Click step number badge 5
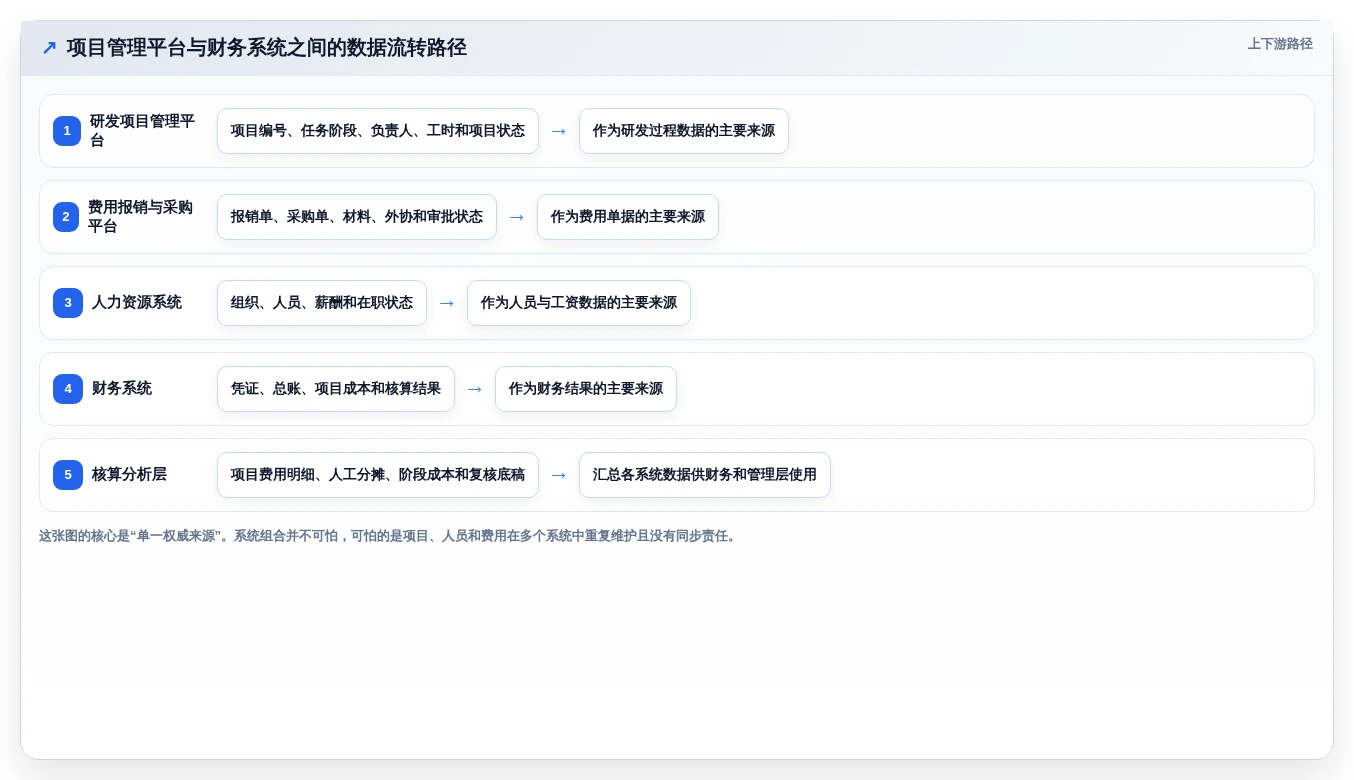Image resolution: width=1354 pixels, height=780 pixels. tap(67, 475)
